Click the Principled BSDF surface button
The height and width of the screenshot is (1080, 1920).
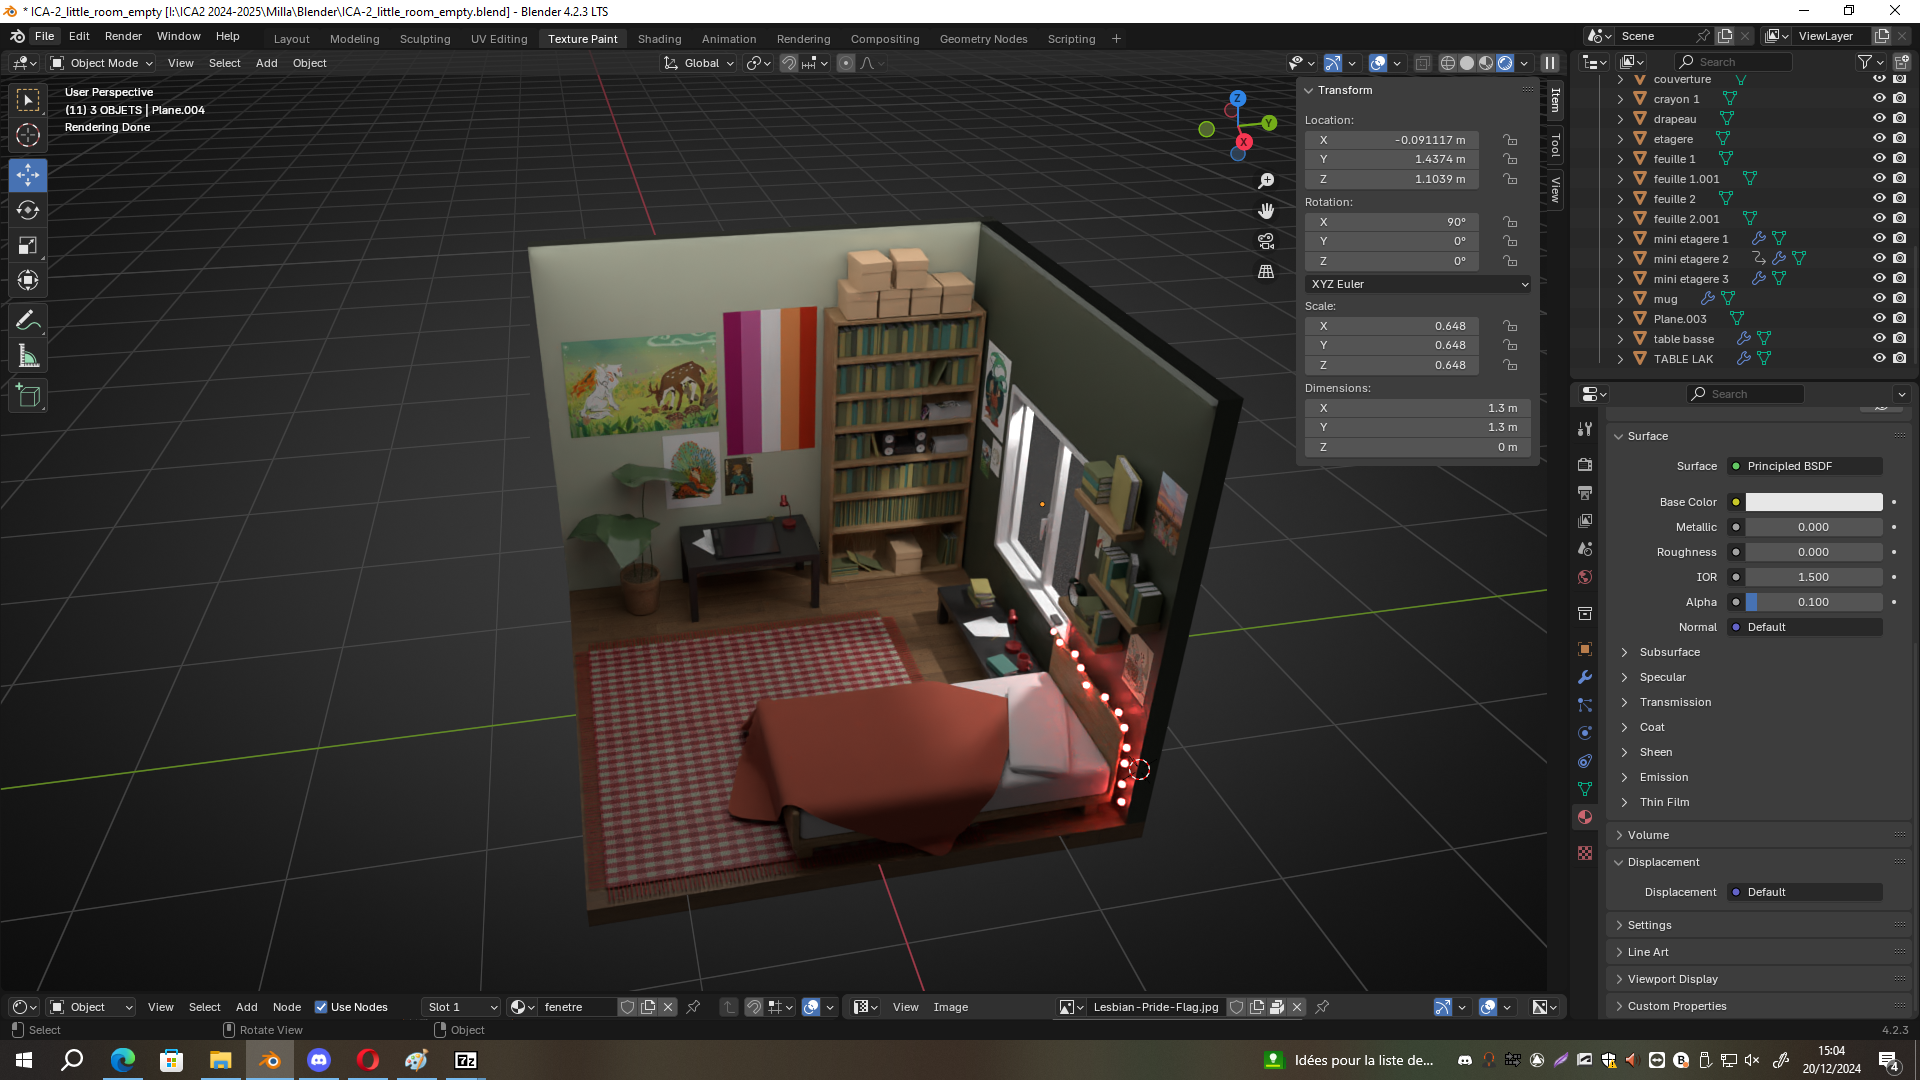point(1804,466)
